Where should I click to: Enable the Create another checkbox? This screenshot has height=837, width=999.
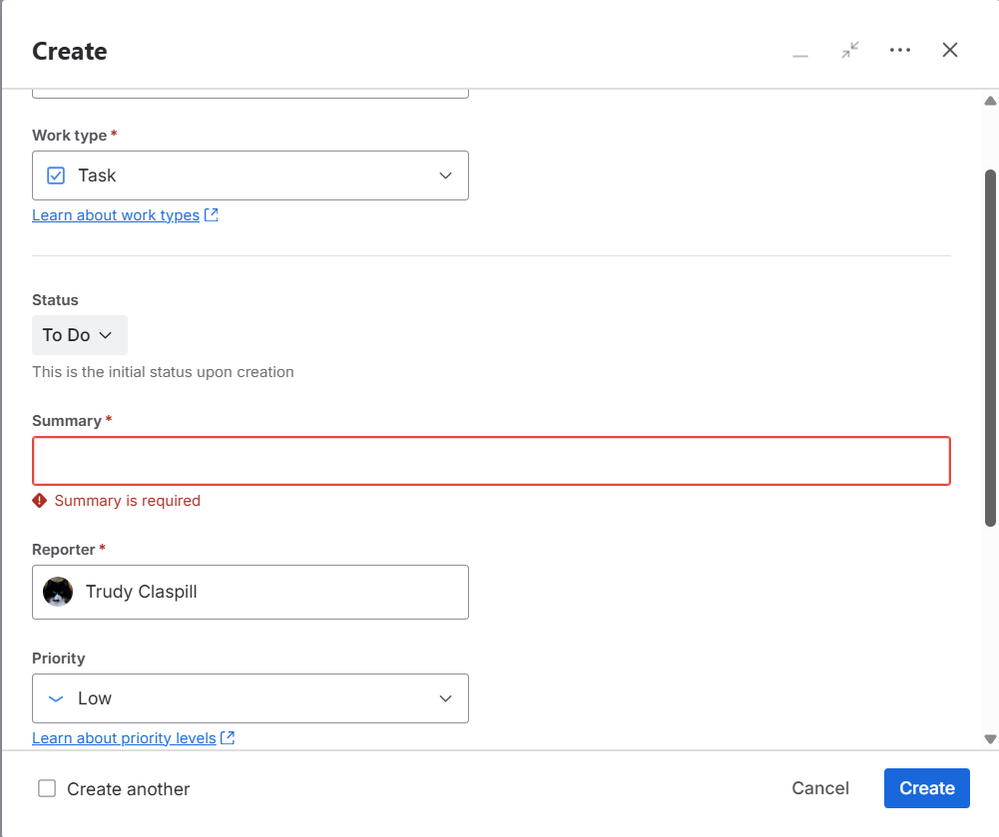point(47,789)
